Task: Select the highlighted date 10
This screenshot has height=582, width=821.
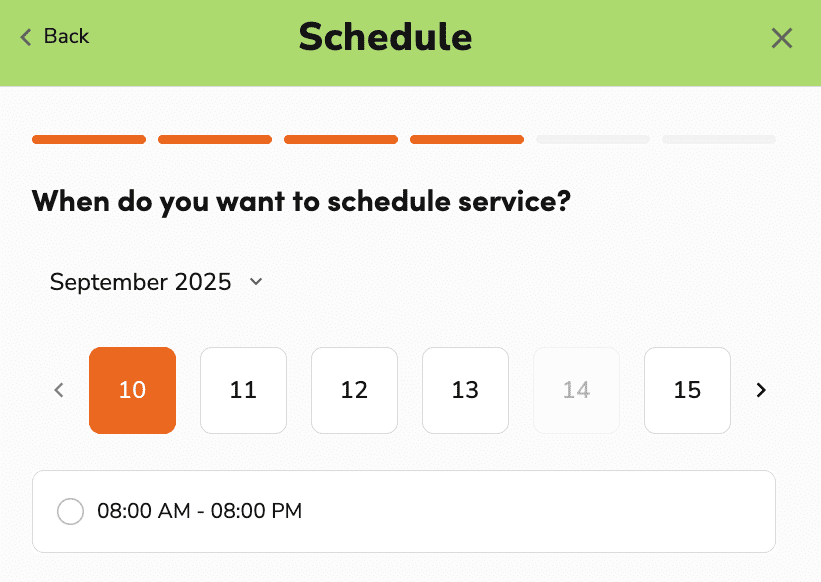Action: pos(132,390)
